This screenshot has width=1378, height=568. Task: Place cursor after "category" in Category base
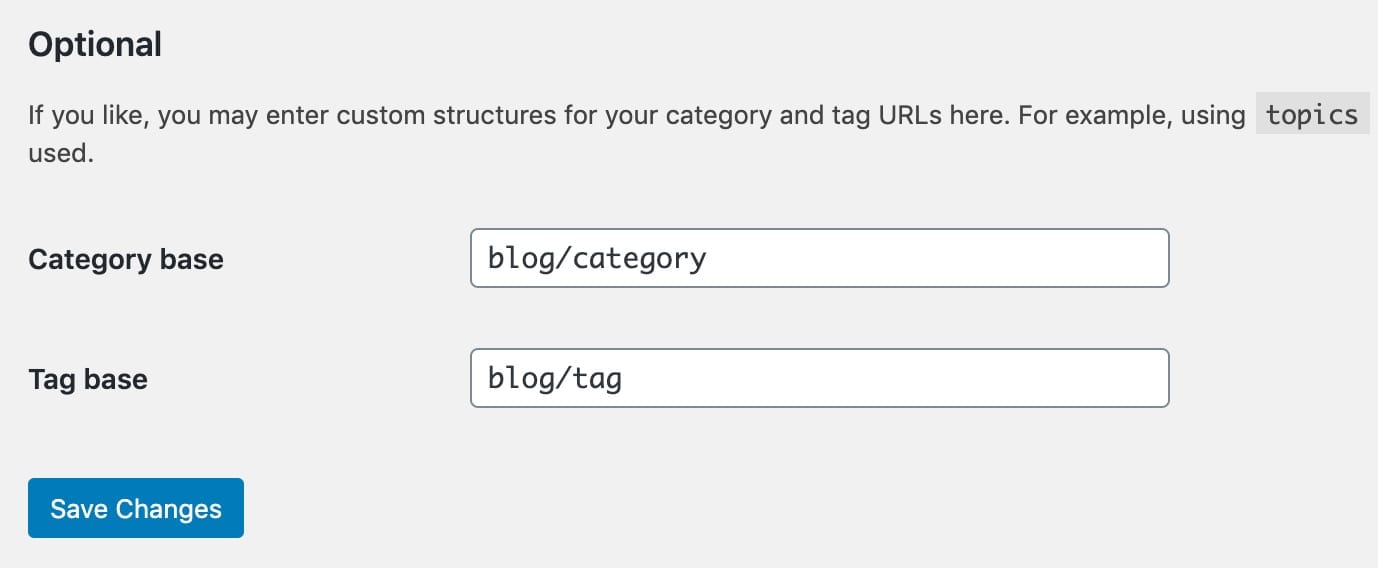[x=708, y=259]
